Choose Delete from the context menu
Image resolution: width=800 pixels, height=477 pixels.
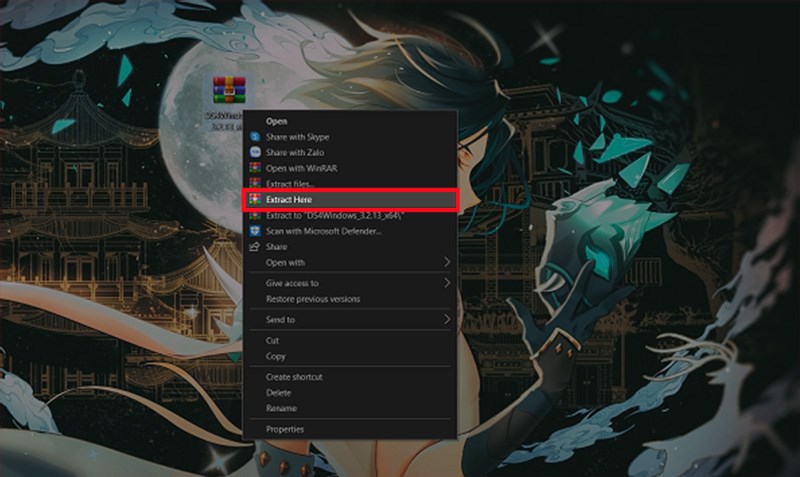[279, 393]
